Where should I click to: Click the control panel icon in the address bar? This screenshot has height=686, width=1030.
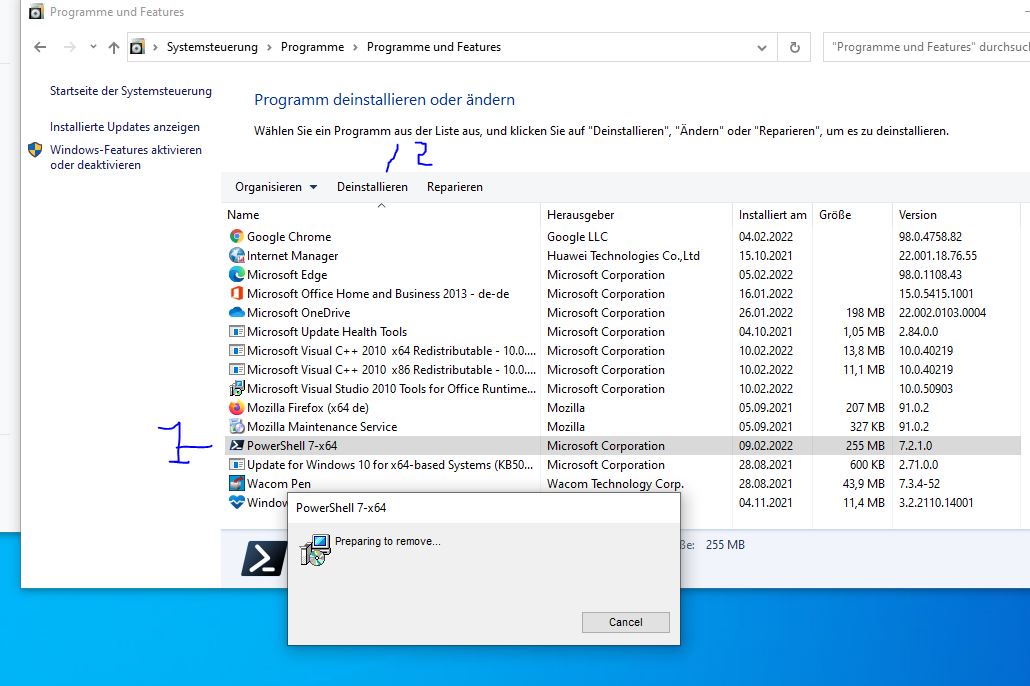(x=137, y=47)
